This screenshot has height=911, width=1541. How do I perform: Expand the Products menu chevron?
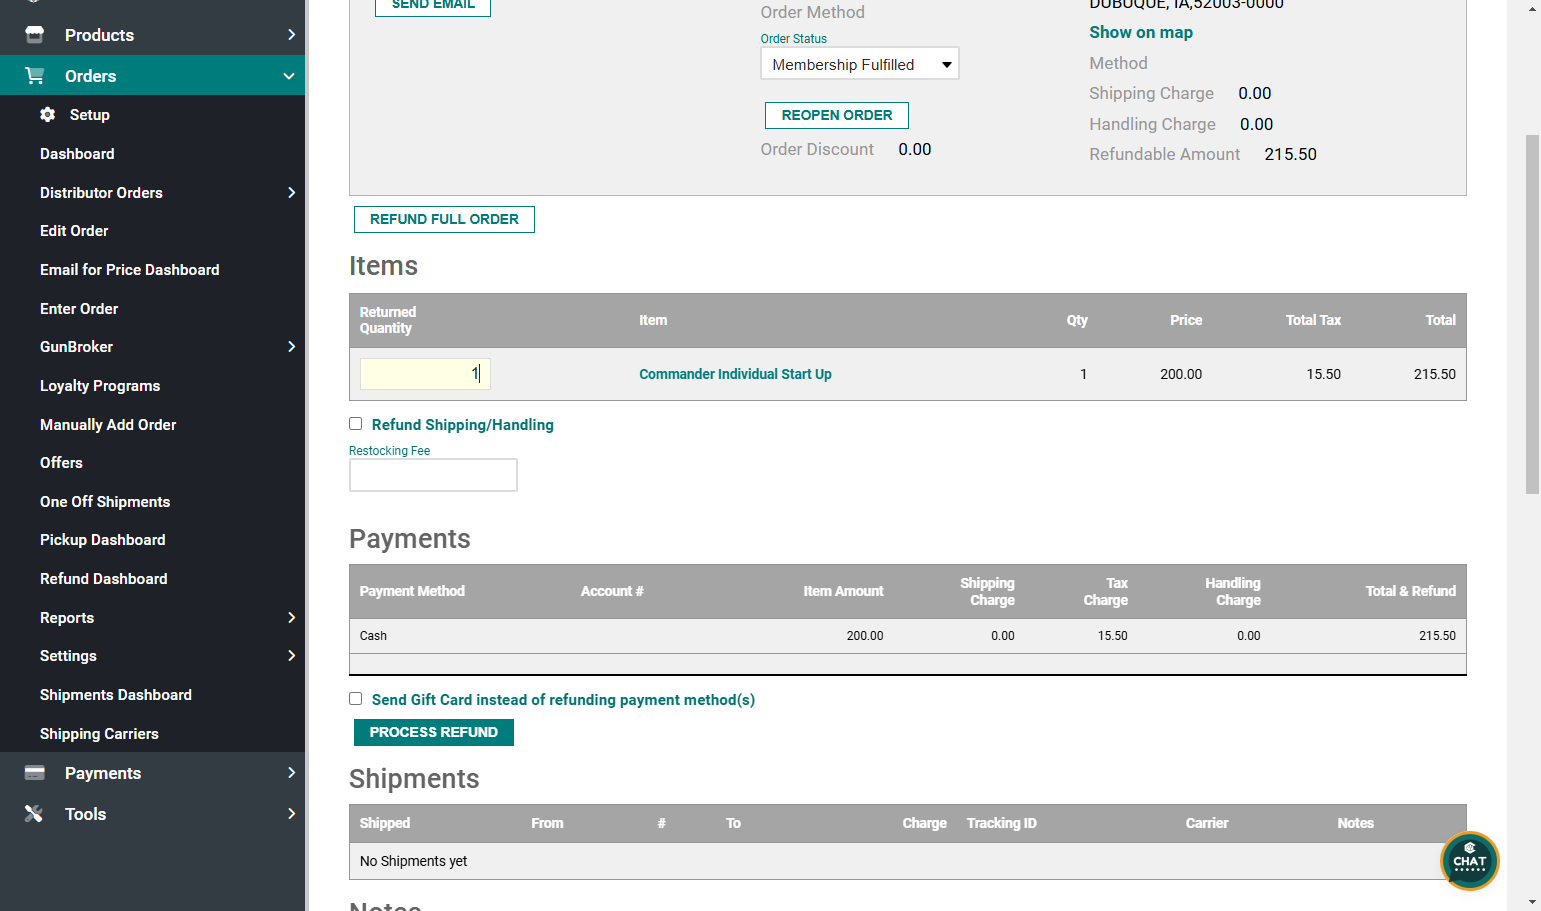tap(291, 35)
